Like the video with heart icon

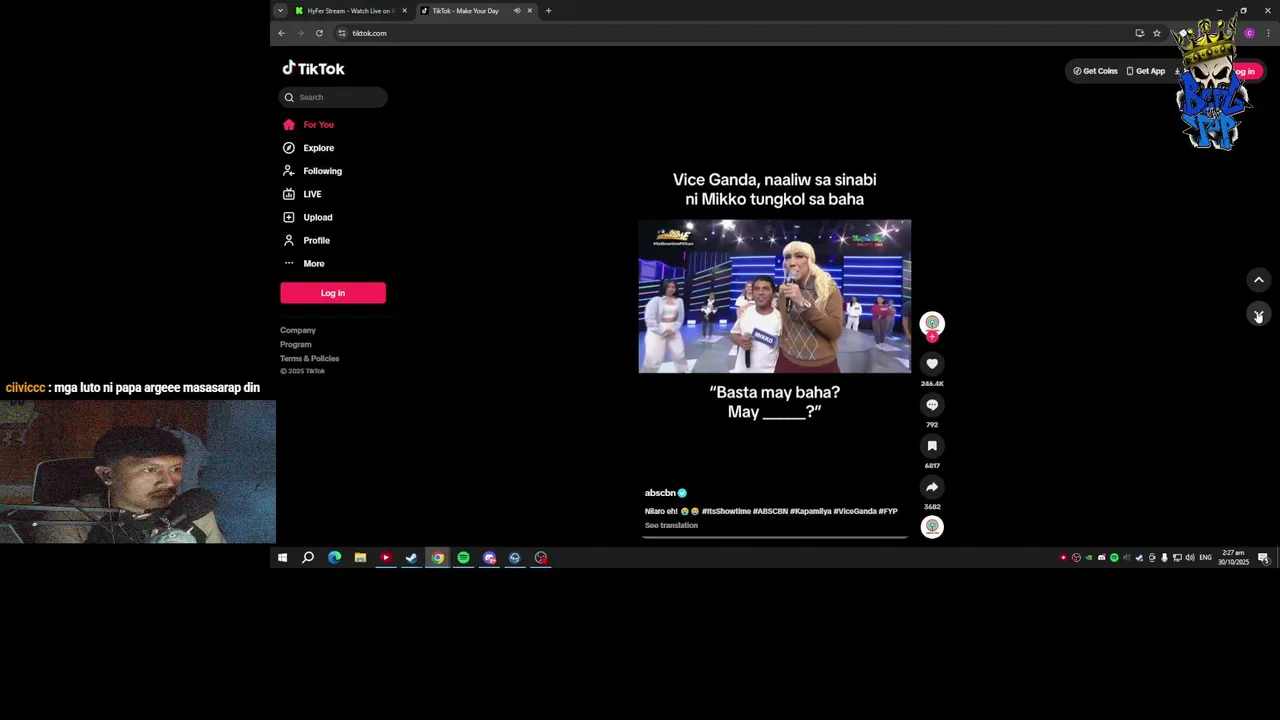[932, 364]
